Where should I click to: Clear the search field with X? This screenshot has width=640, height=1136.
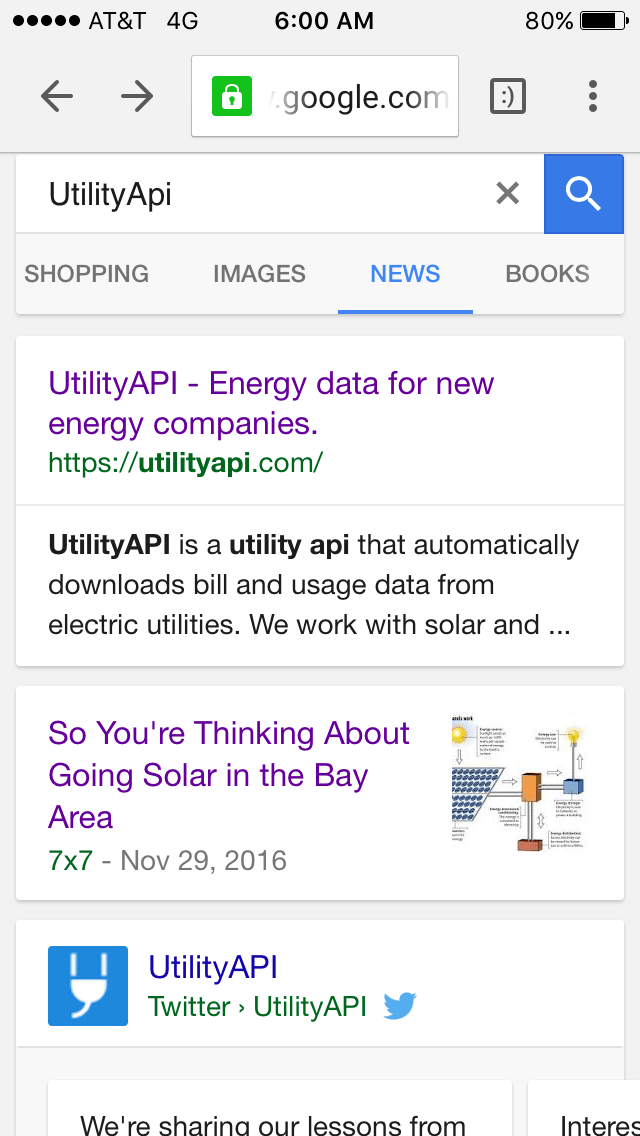508,193
